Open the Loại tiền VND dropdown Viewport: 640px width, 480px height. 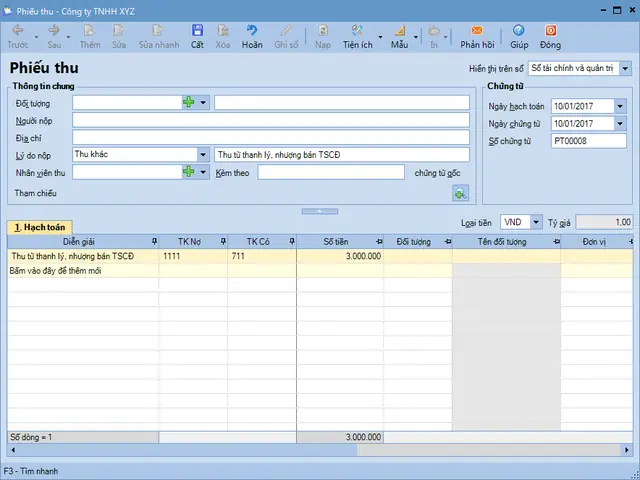click(x=536, y=222)
